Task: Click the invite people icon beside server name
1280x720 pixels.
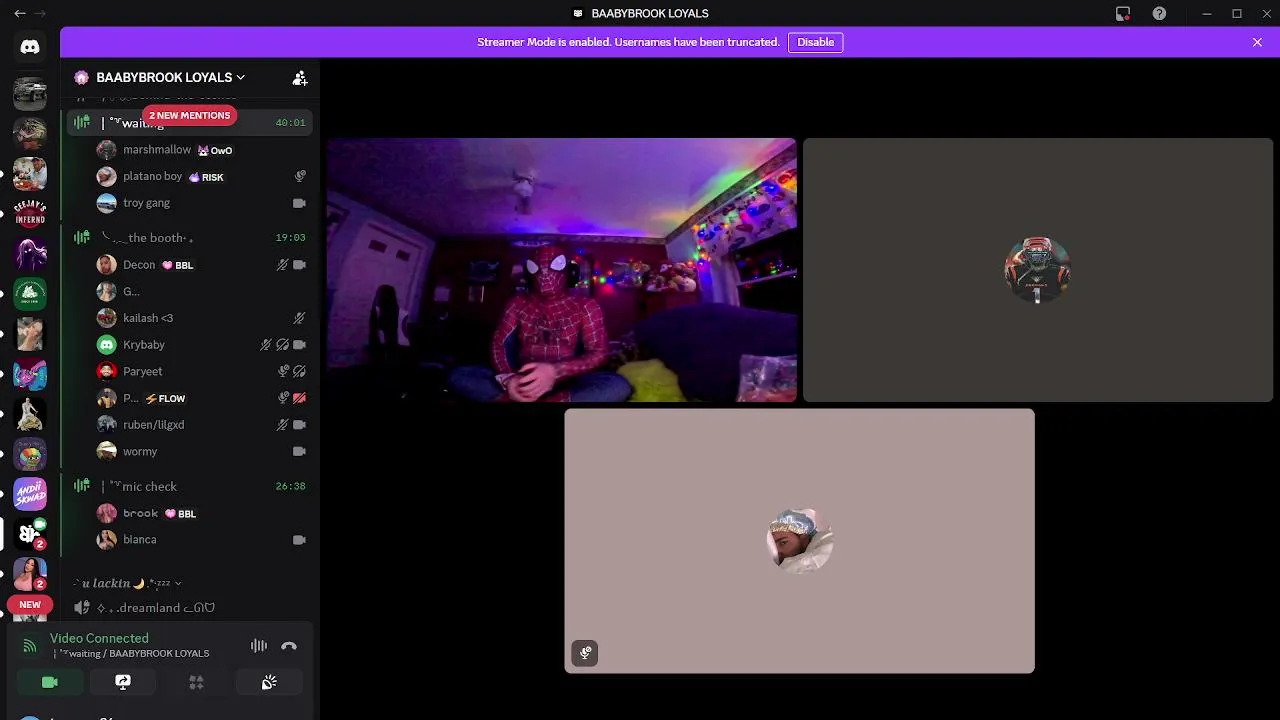Action: tap(299, 77)
